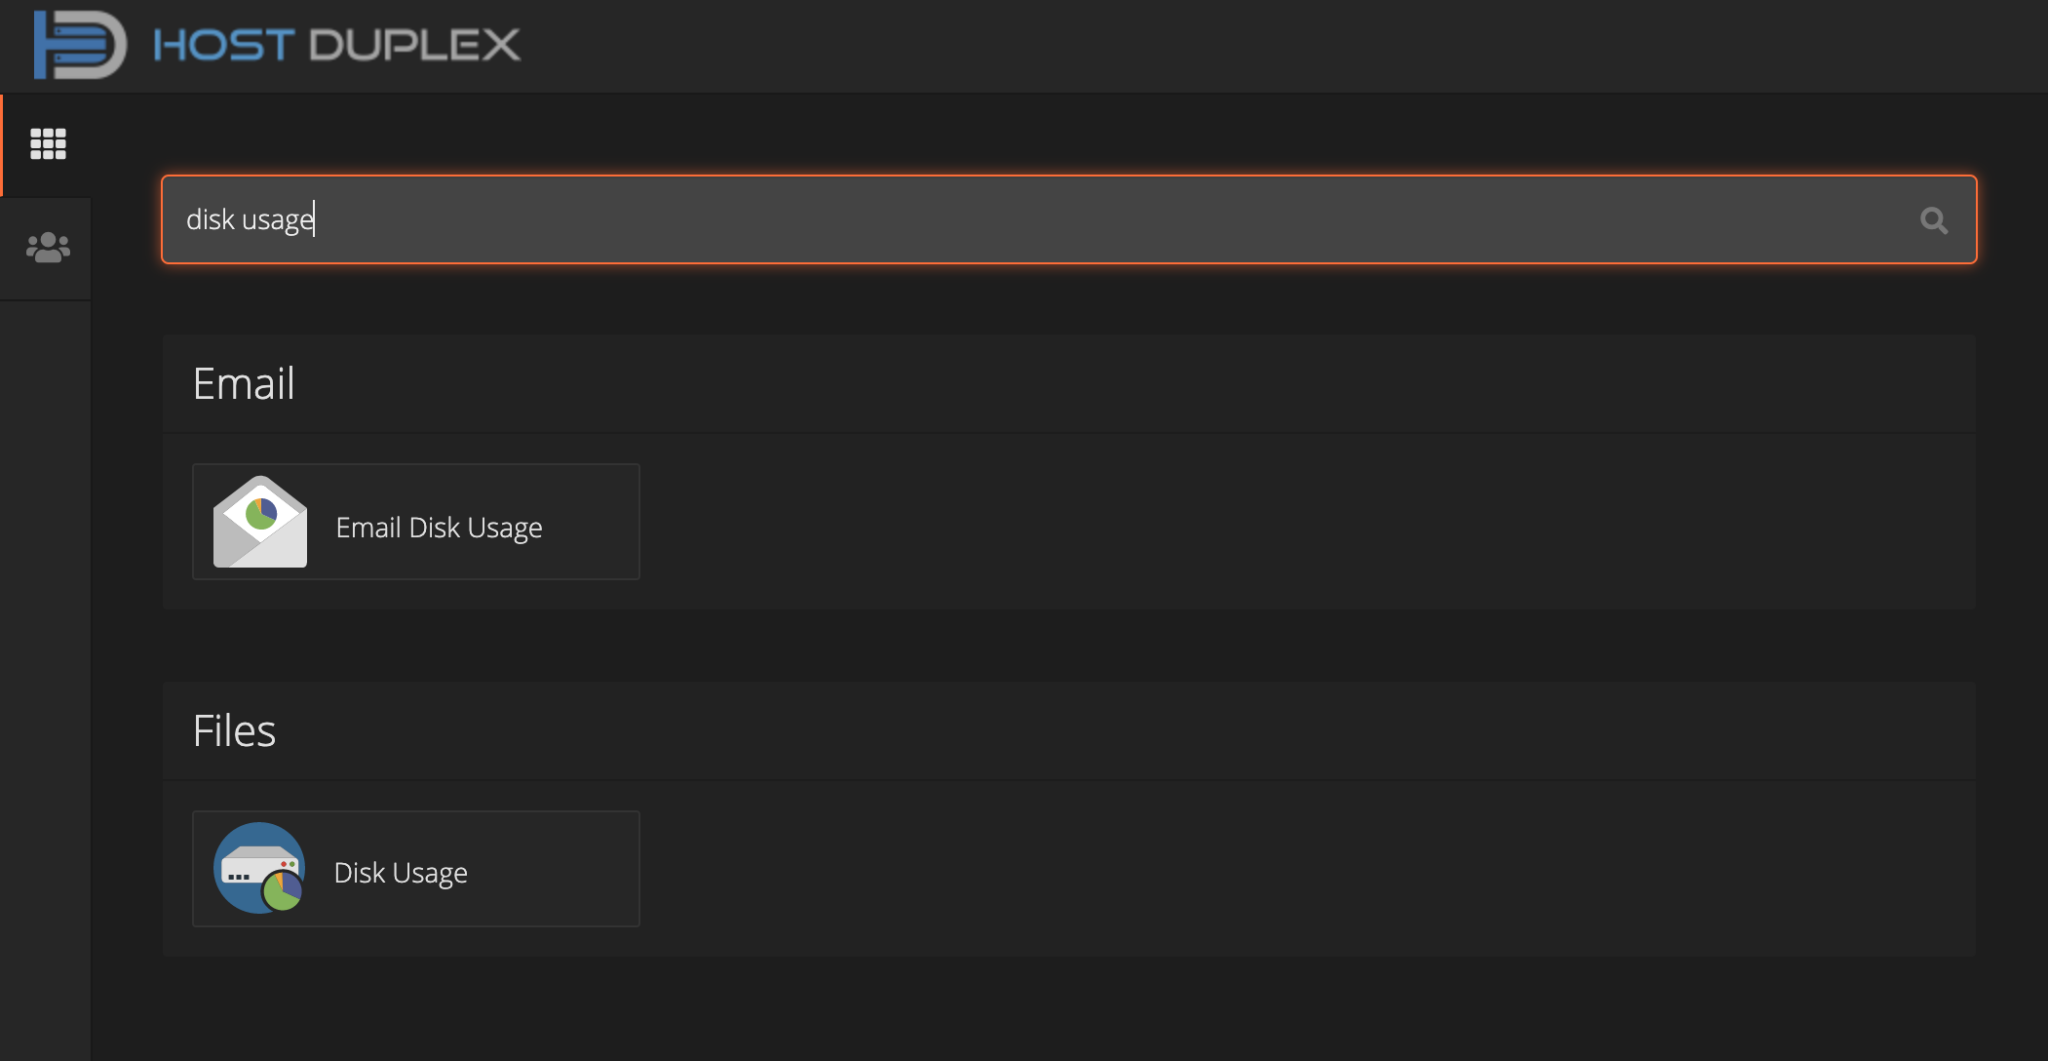The image size is (2048, 1061).
Task: Open the Disk Usage link under Files
Action: point(400,873)
